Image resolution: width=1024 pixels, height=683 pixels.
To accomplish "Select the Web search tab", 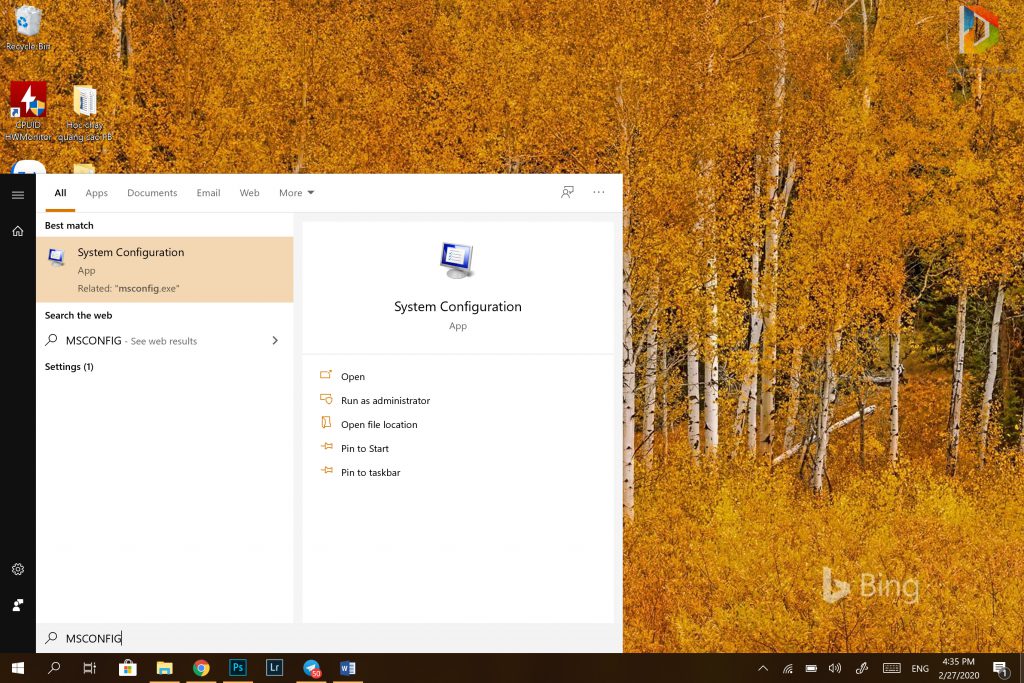I will (x=249, y=193).
